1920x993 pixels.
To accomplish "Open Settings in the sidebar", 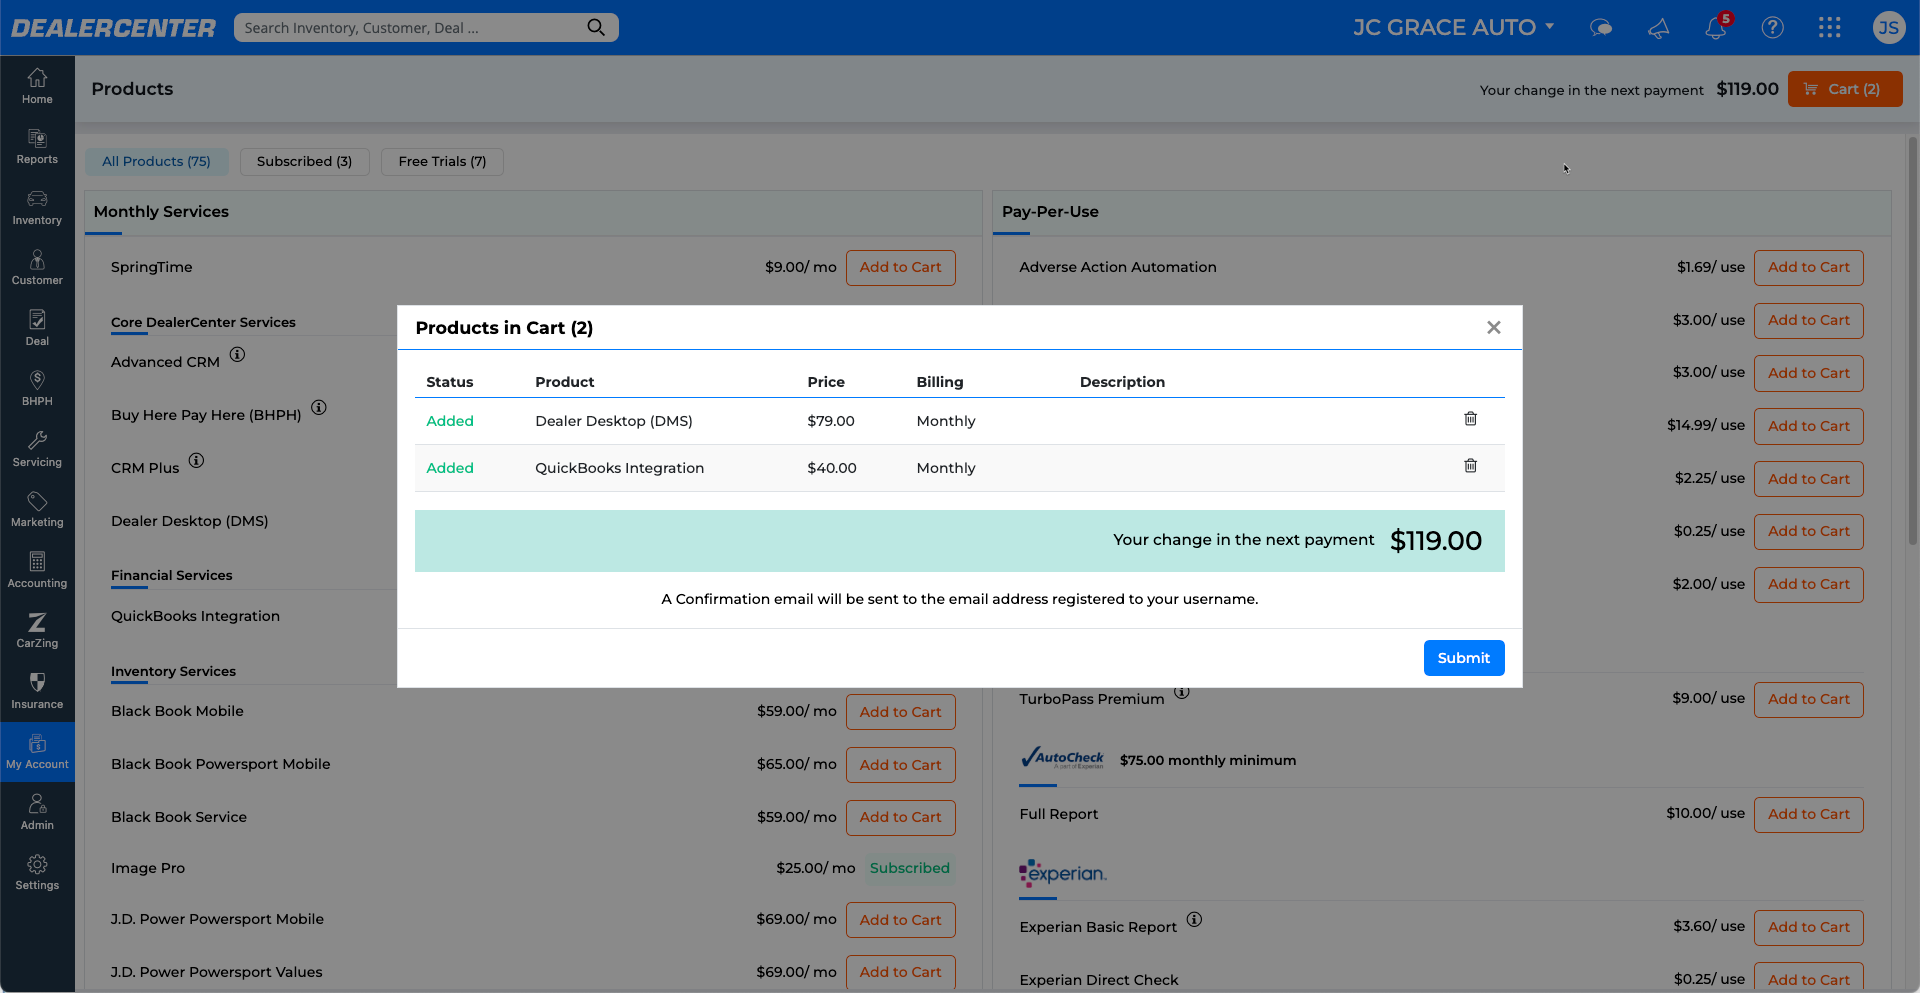I will 37,873.
